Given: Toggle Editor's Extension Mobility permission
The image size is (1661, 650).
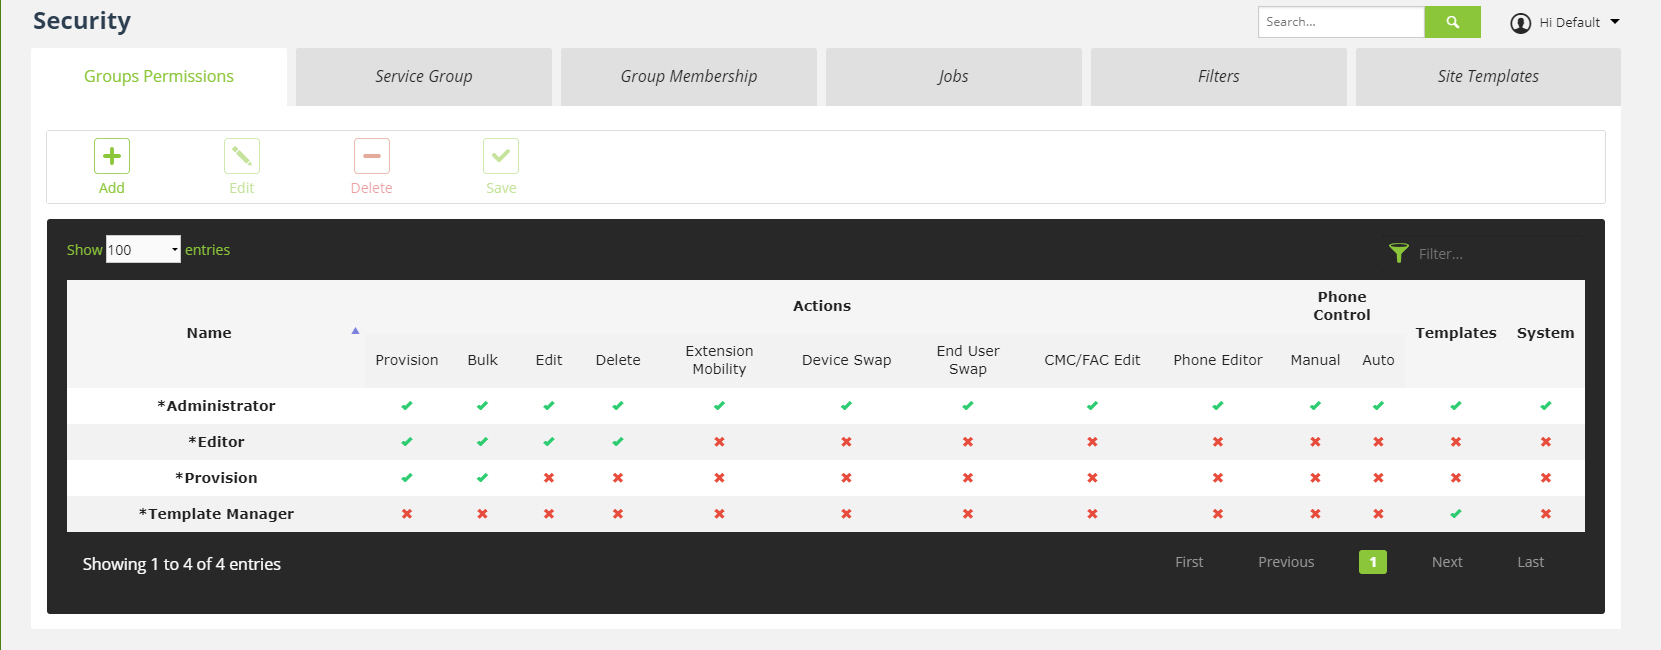Looking at the screenshot, I should [719, 442].
